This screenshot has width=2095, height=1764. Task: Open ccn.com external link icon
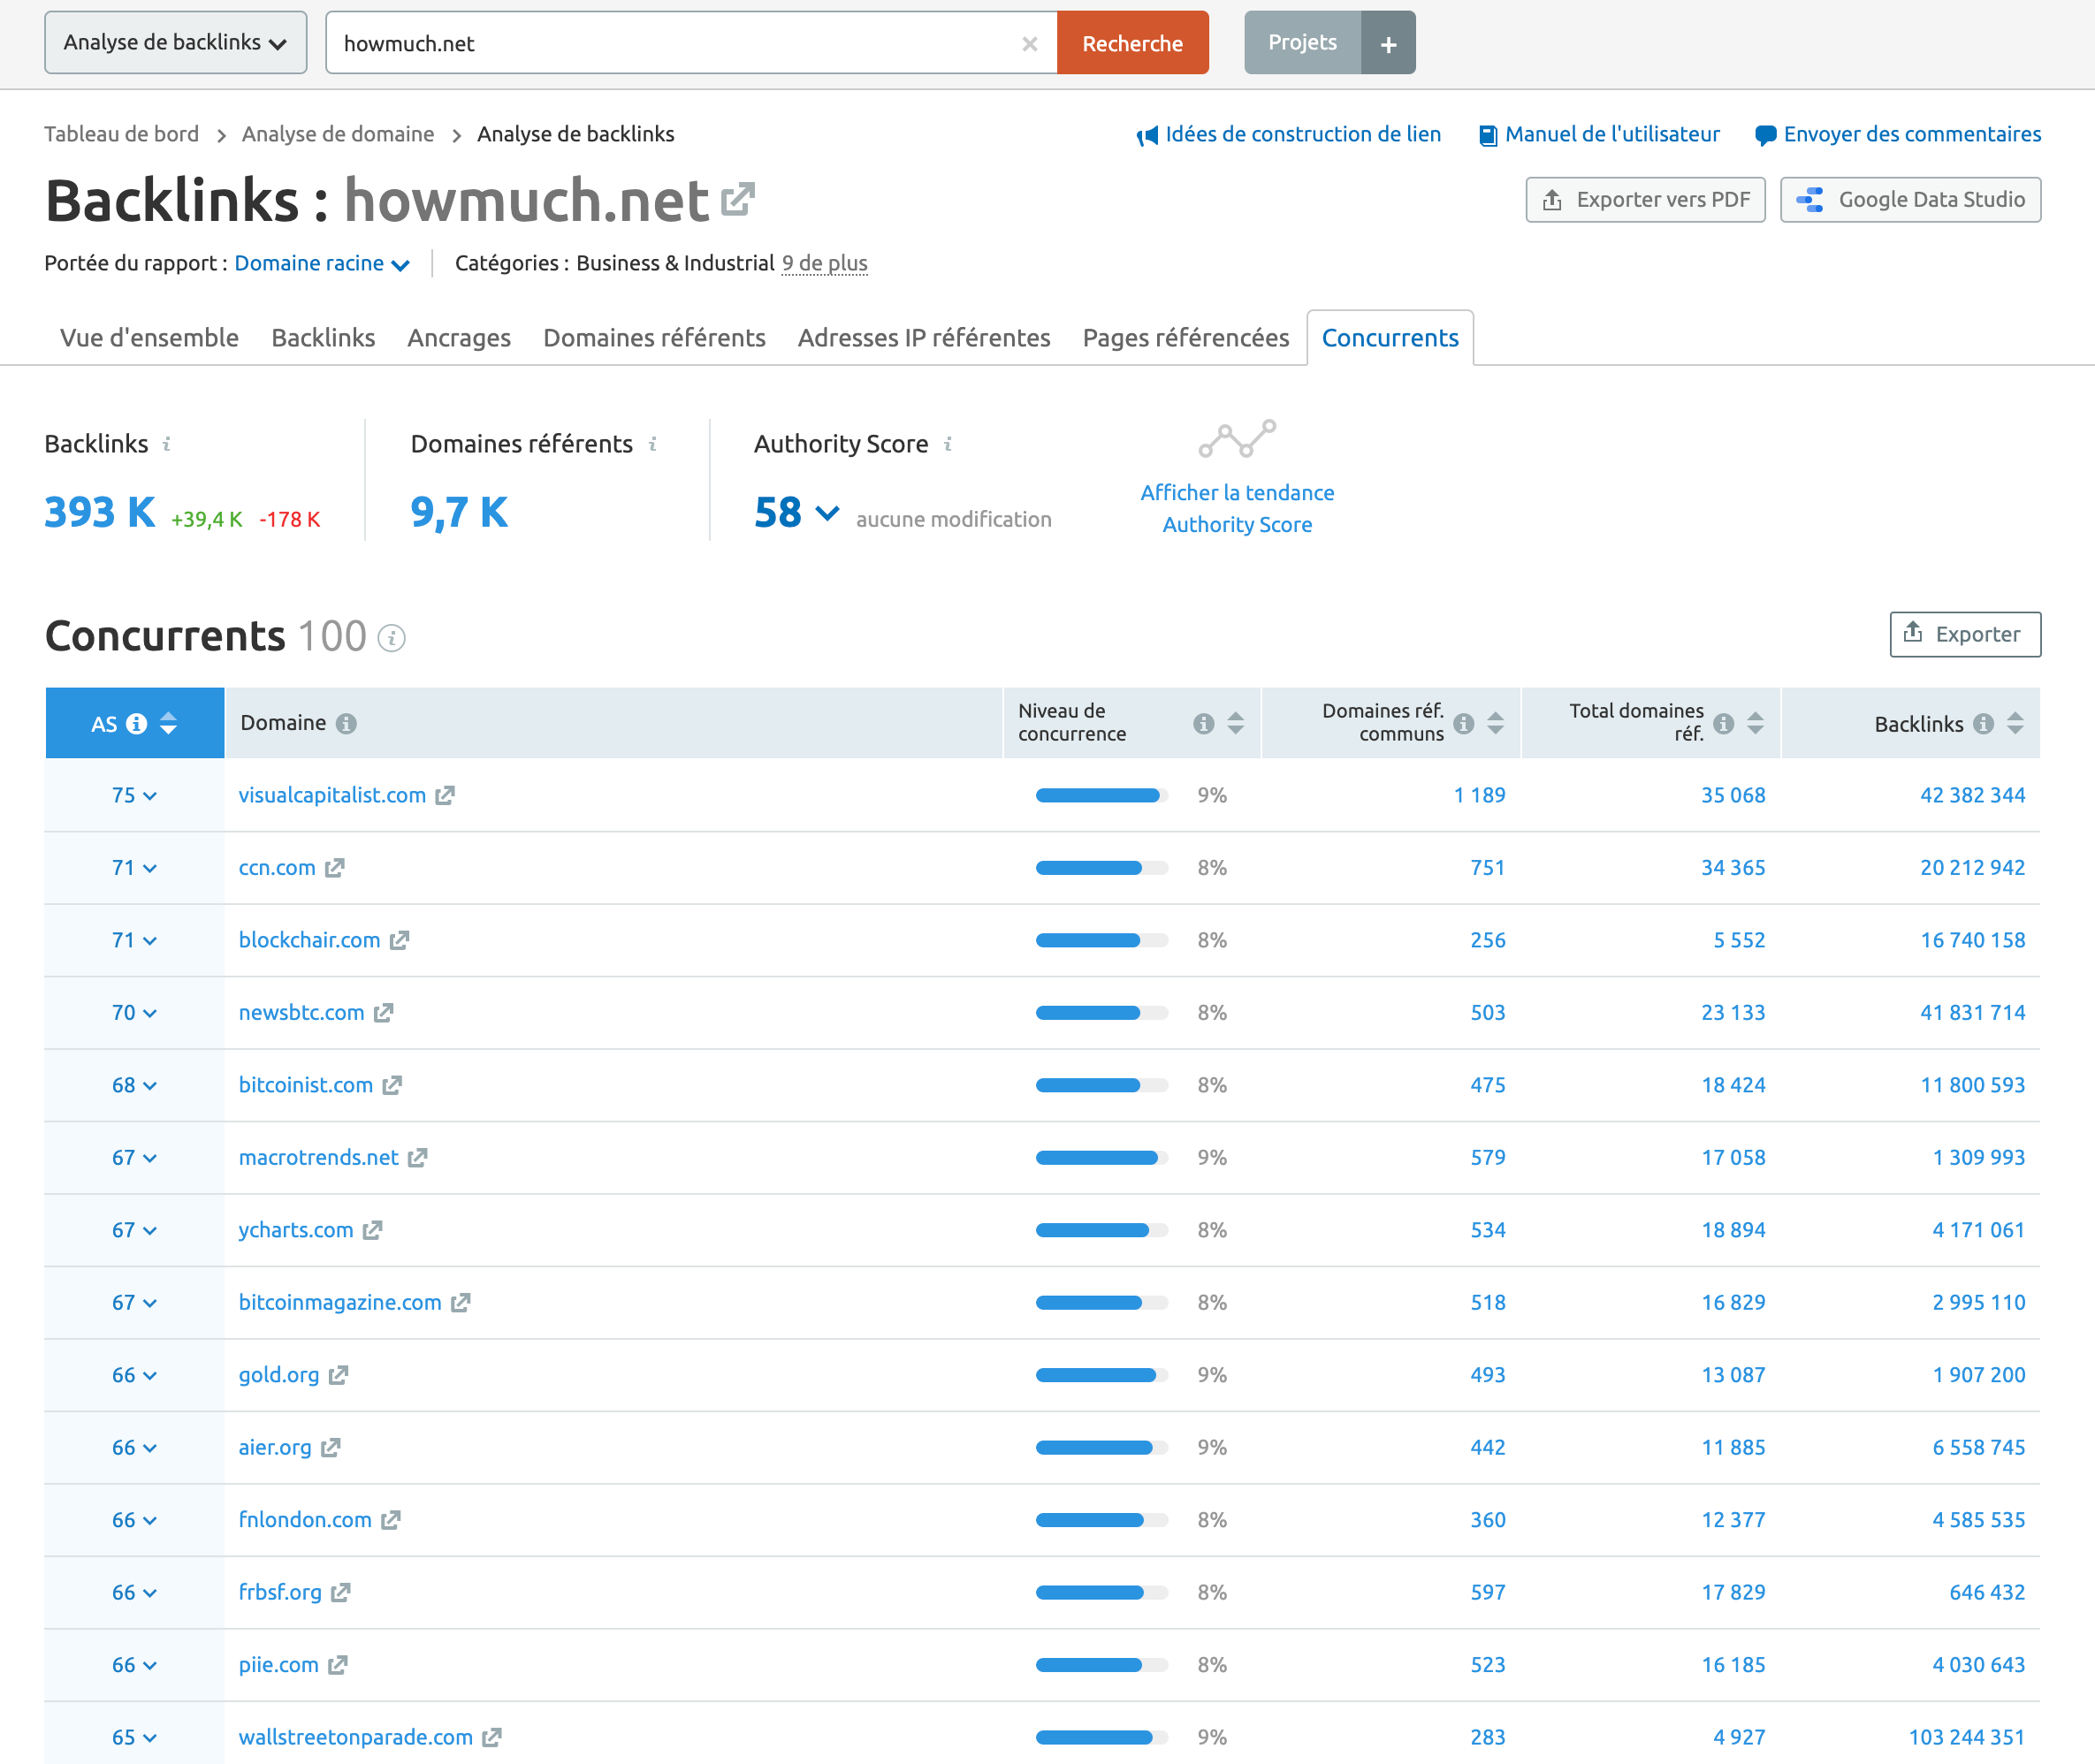335,868
